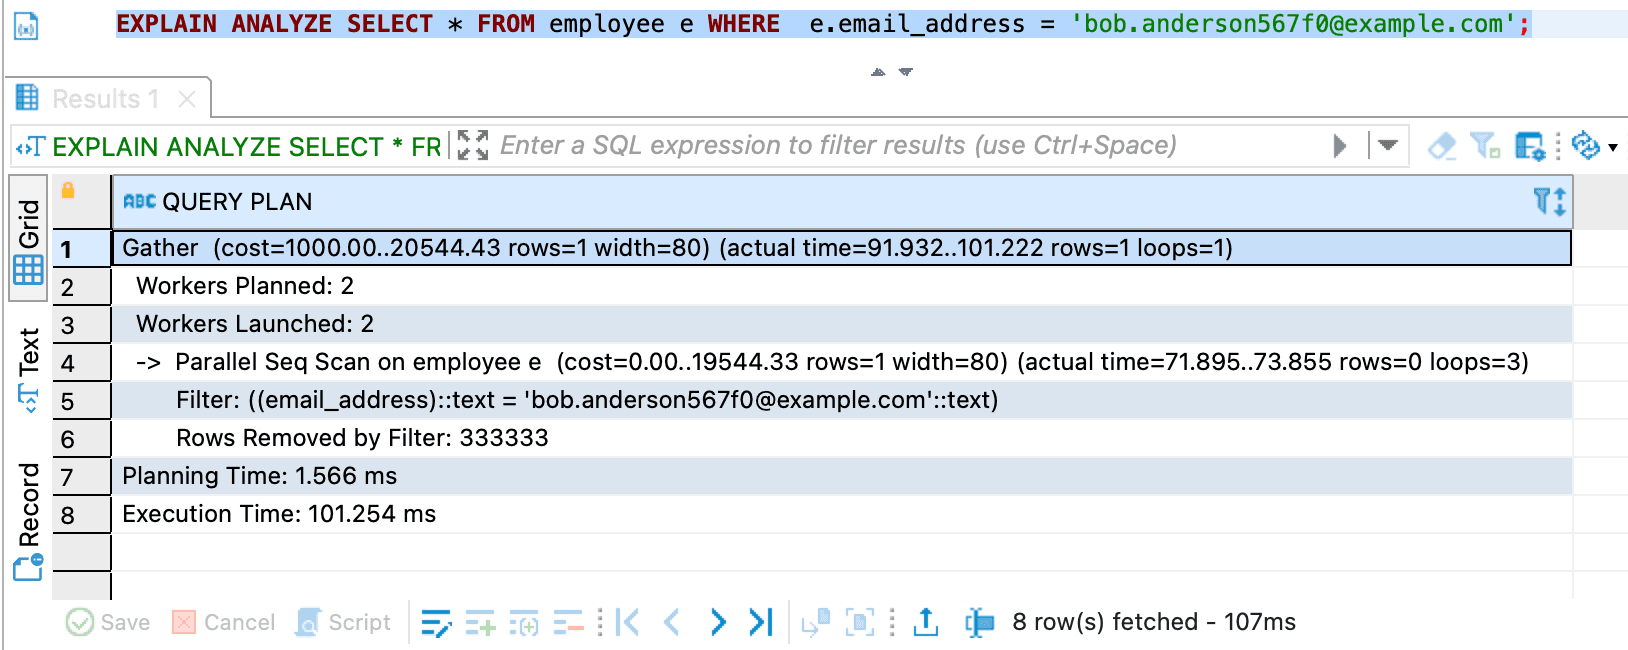
Task: Click the edit cell value icon
Action: [436, 622]
